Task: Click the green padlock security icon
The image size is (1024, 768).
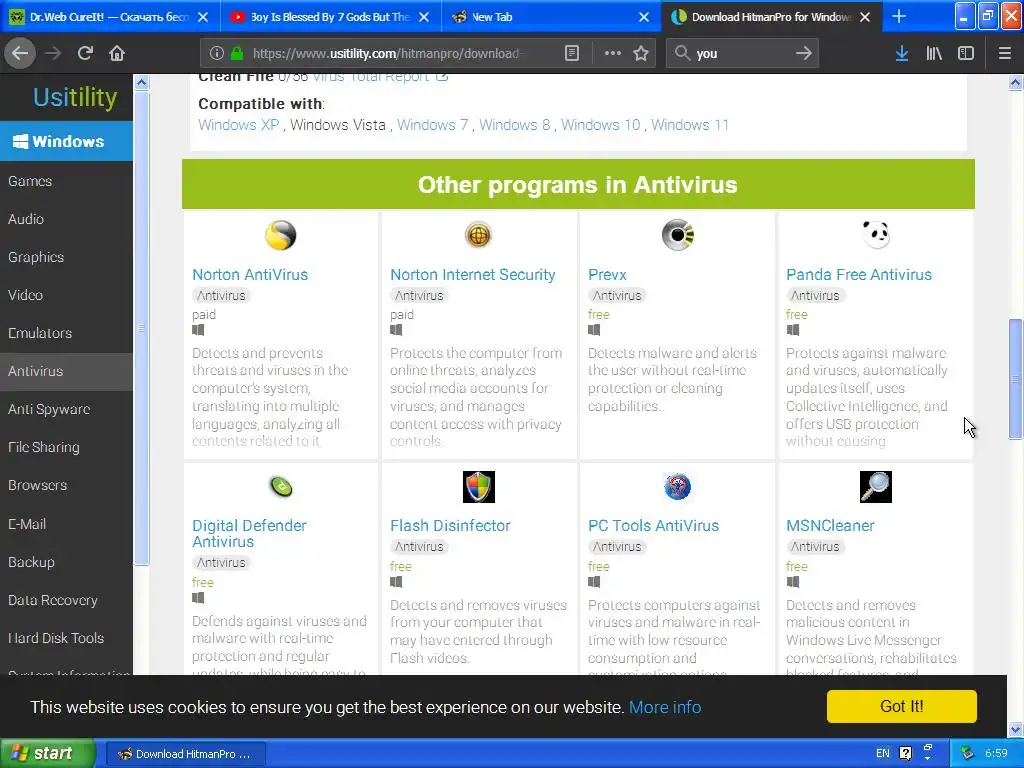Action: pos(237,54)
